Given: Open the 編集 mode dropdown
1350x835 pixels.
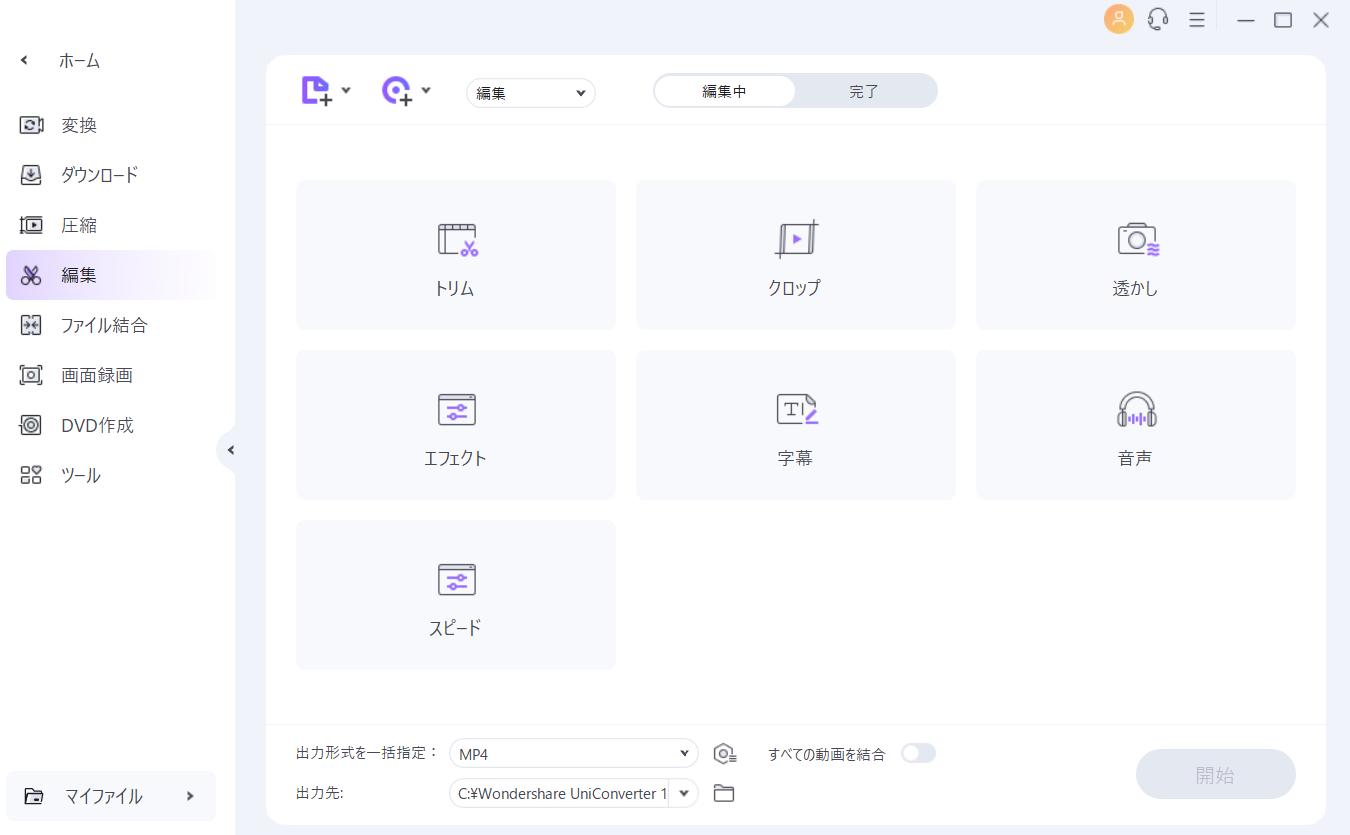Looking at the screenshot, I should pos(531,93).
